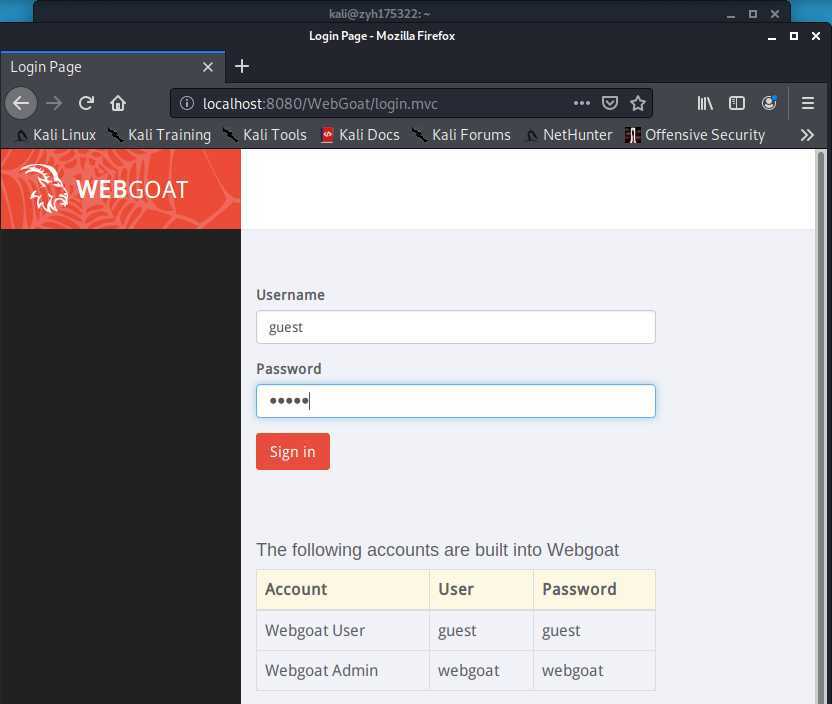Click the built-in accounts heading text
Viewport: 832px width, 704px height.
coord(437,550)
